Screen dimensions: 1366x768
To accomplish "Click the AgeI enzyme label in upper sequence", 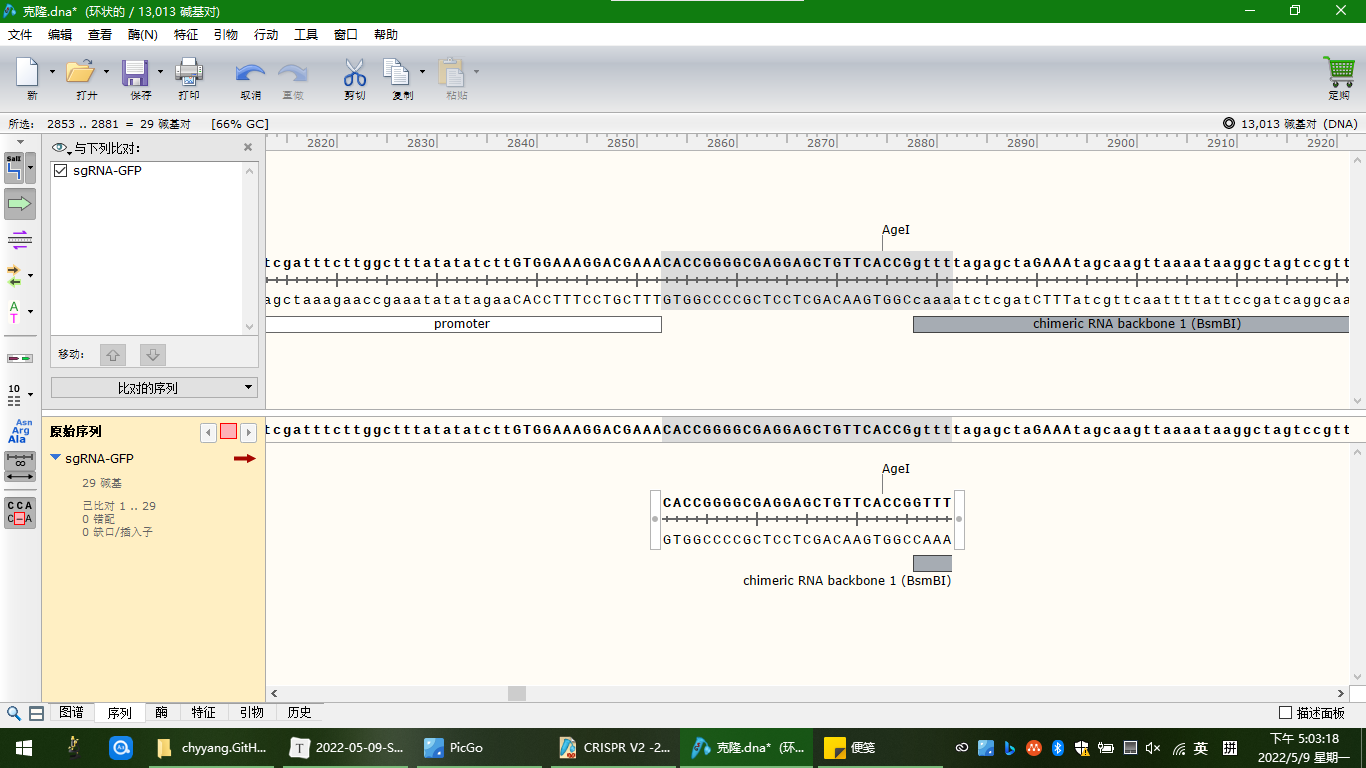I will point(896,230).
